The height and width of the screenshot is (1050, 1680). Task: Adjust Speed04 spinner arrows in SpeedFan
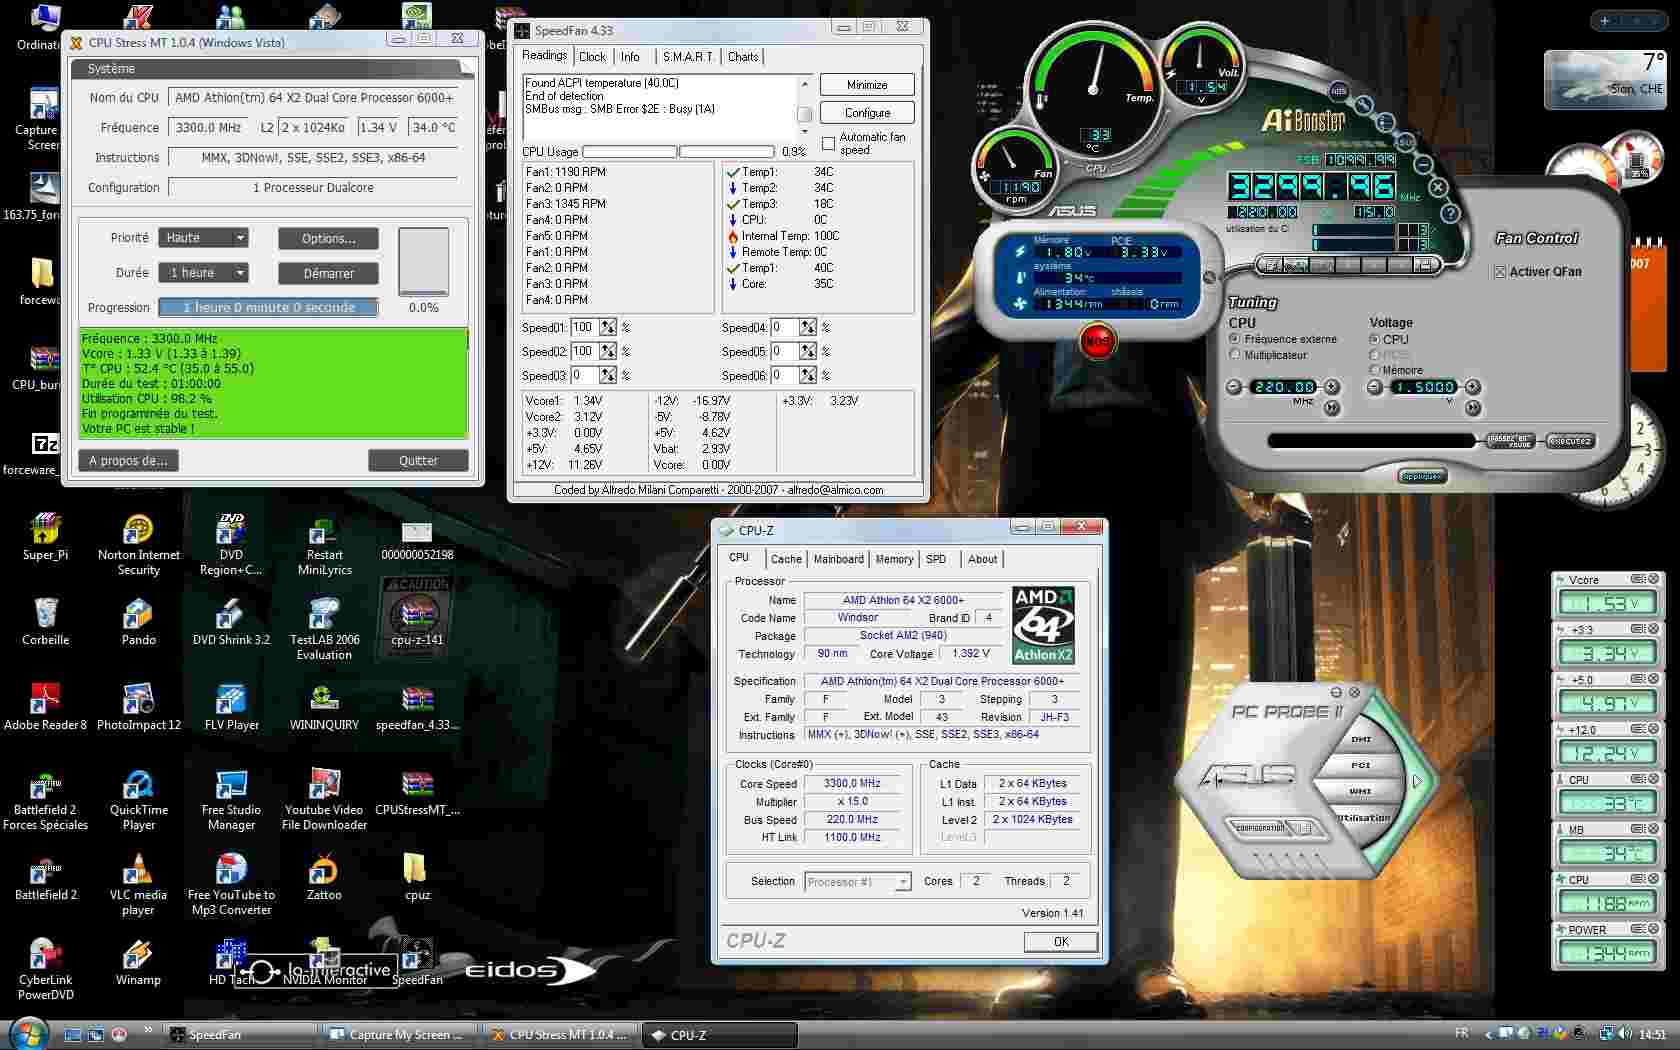tap(808, 327)
